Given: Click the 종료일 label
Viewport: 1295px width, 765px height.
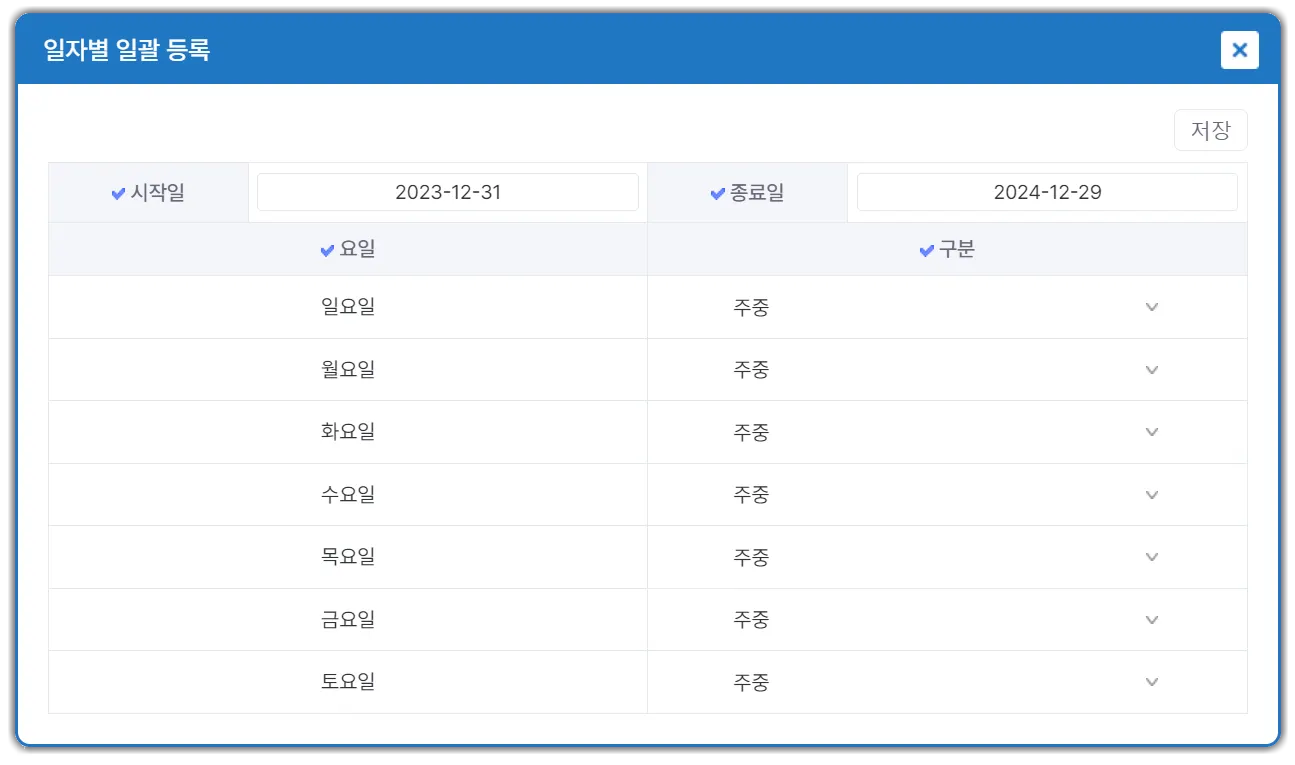Looking at the screenshot, I should (x=756, y=193).
